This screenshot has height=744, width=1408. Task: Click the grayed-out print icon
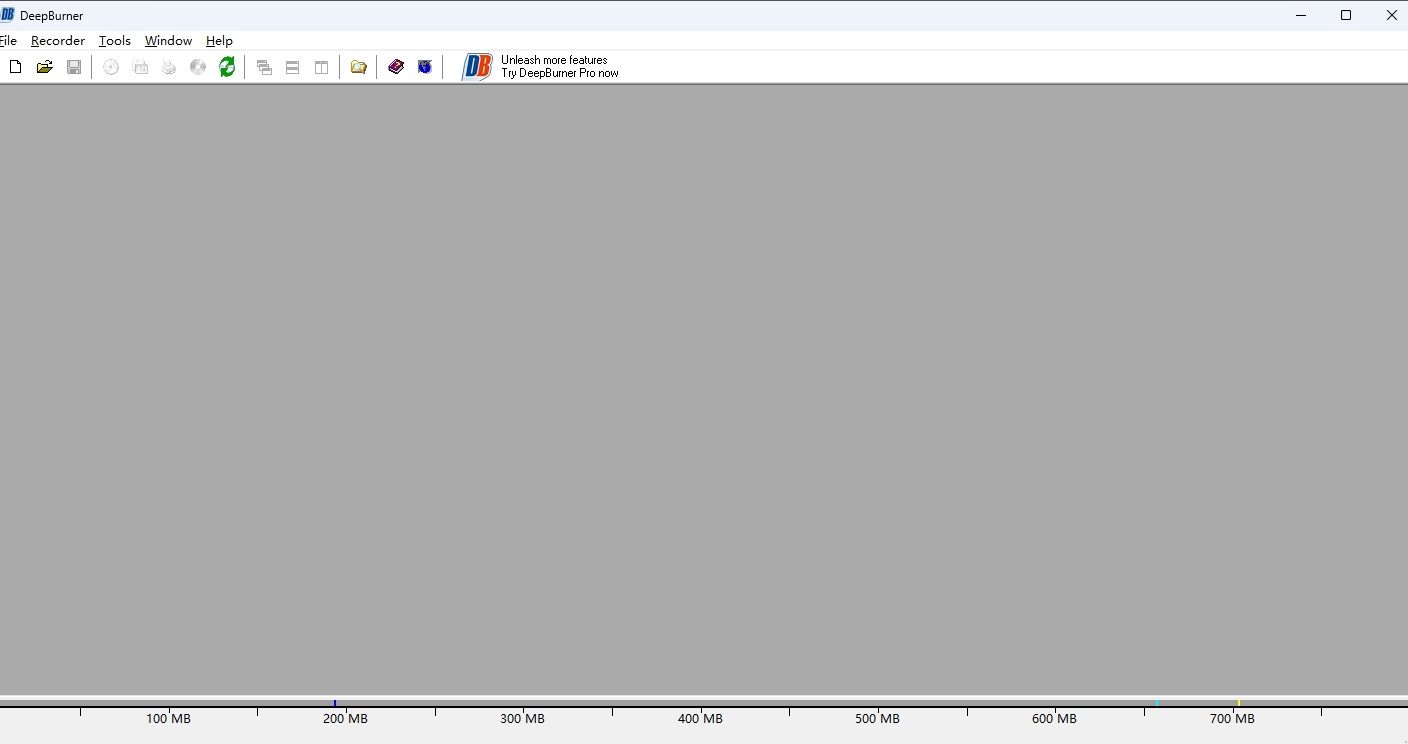[169, 67]
